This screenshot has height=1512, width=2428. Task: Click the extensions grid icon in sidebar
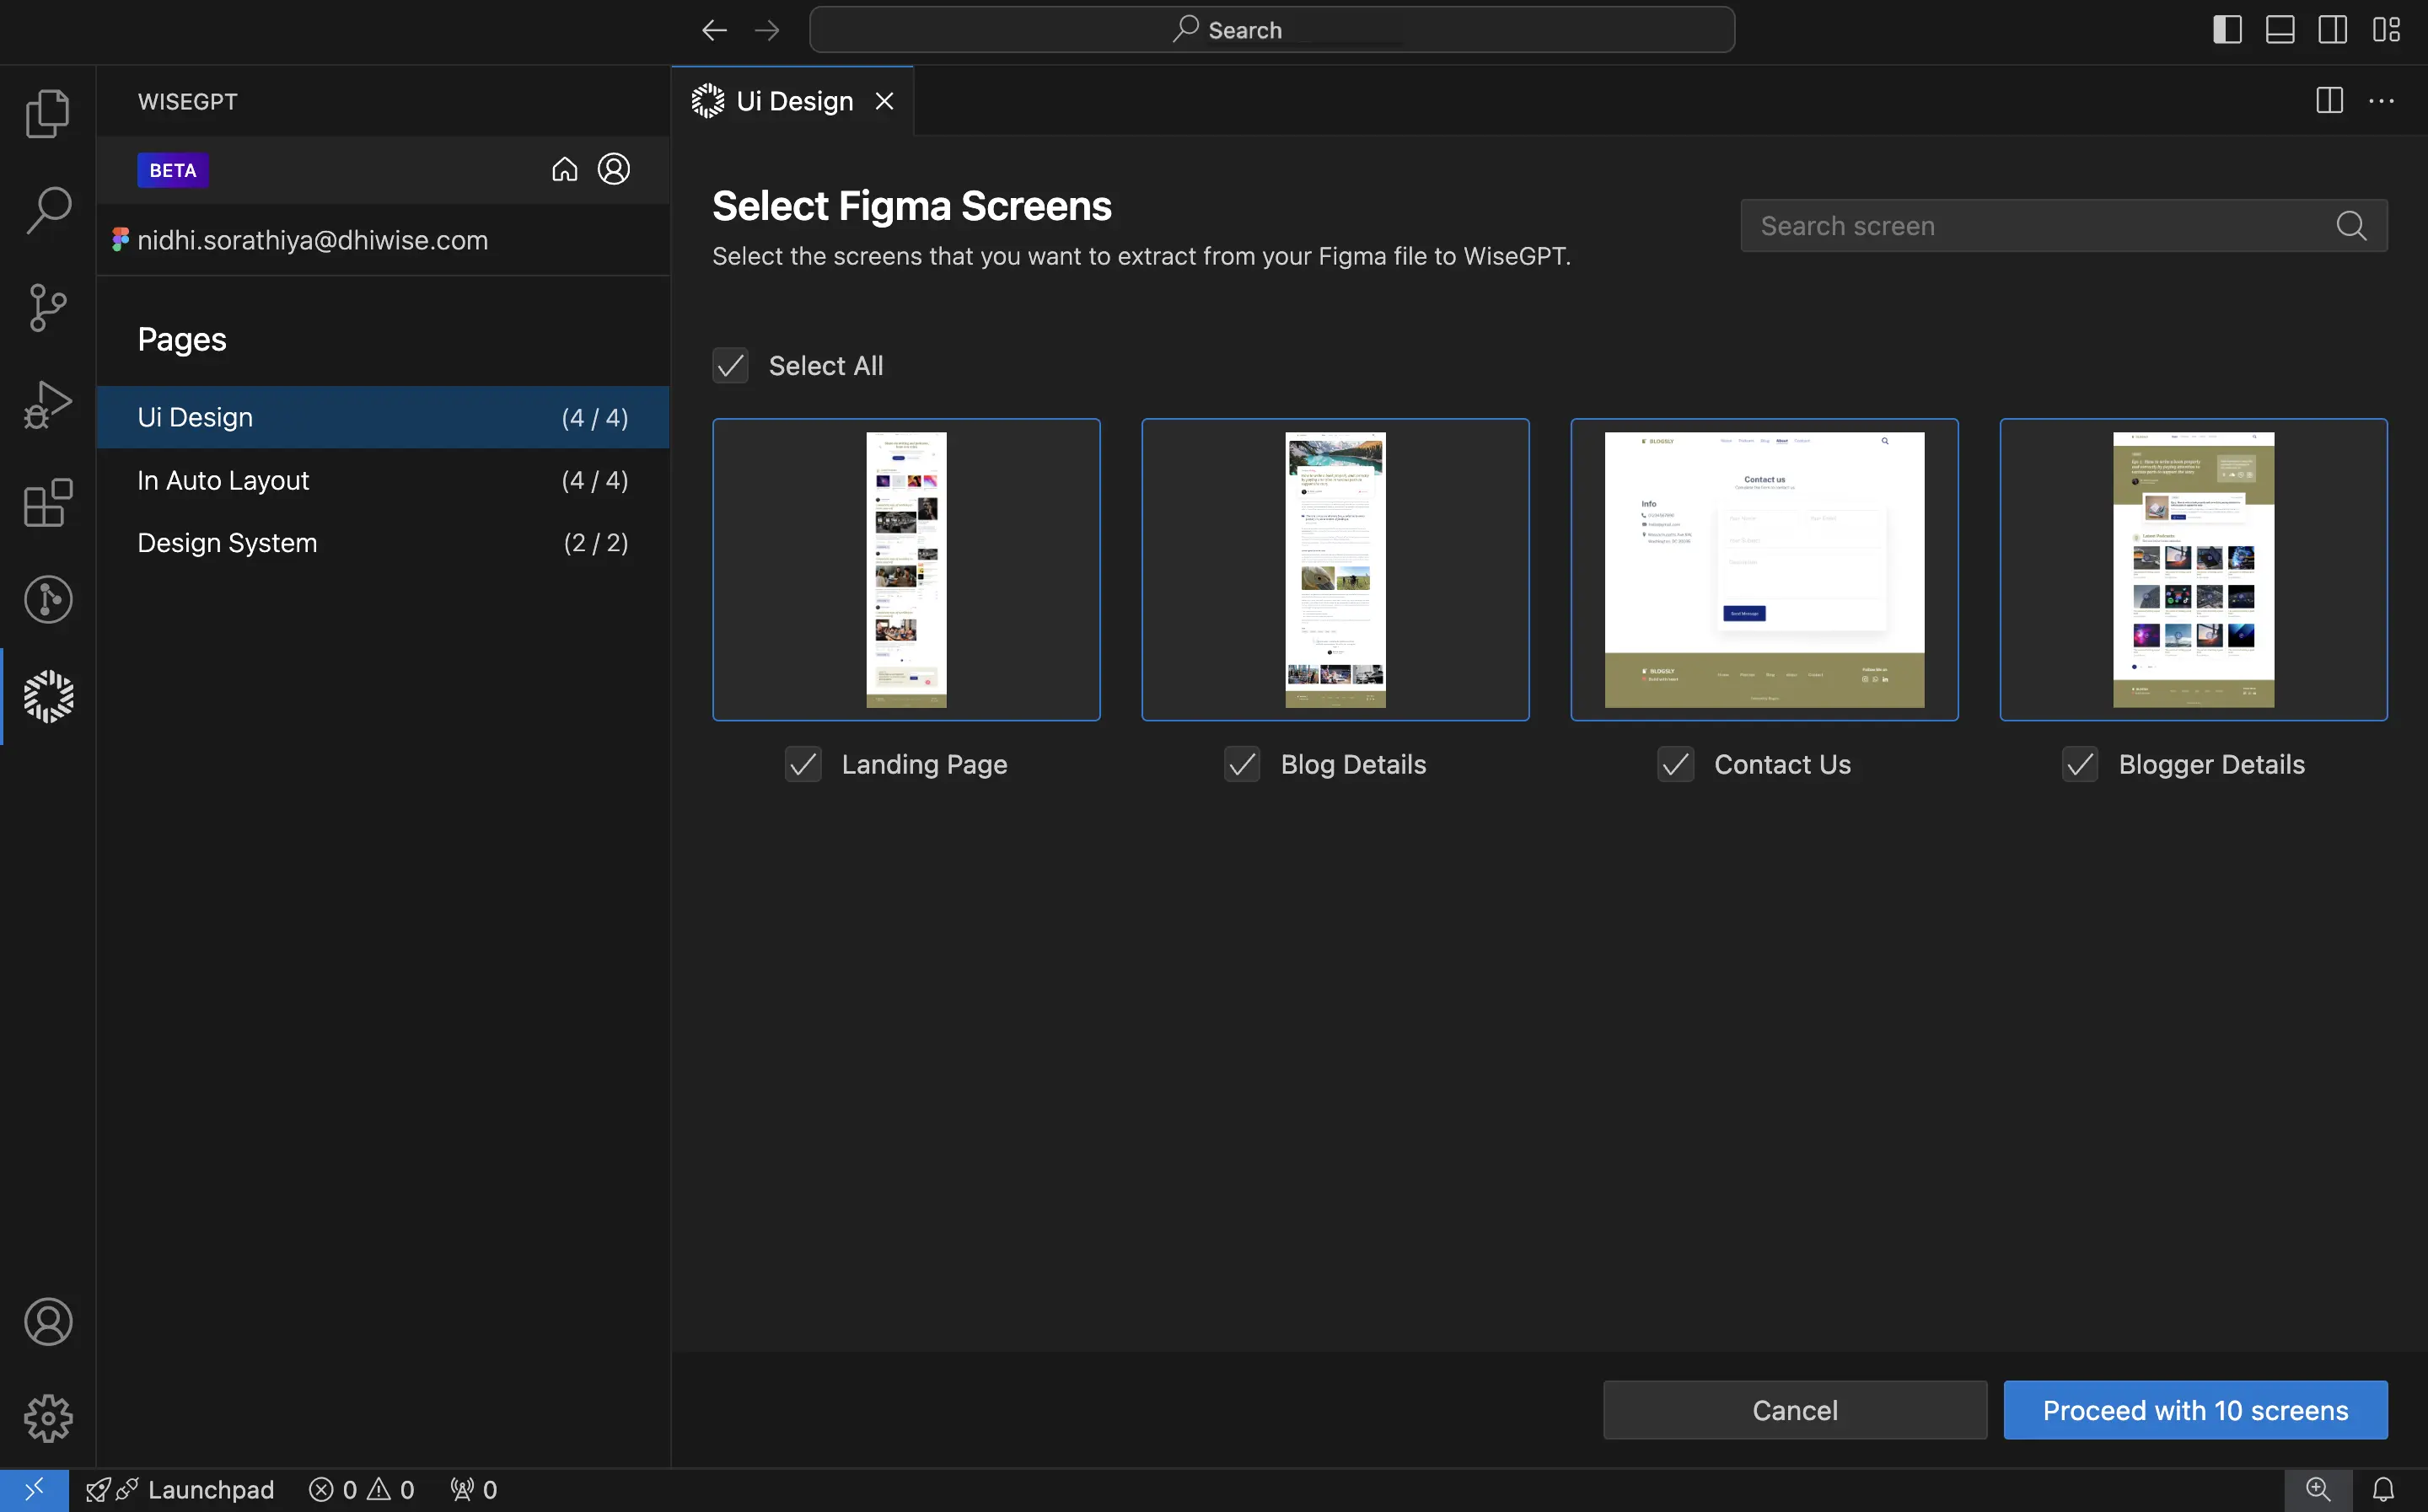click(47, 505)
